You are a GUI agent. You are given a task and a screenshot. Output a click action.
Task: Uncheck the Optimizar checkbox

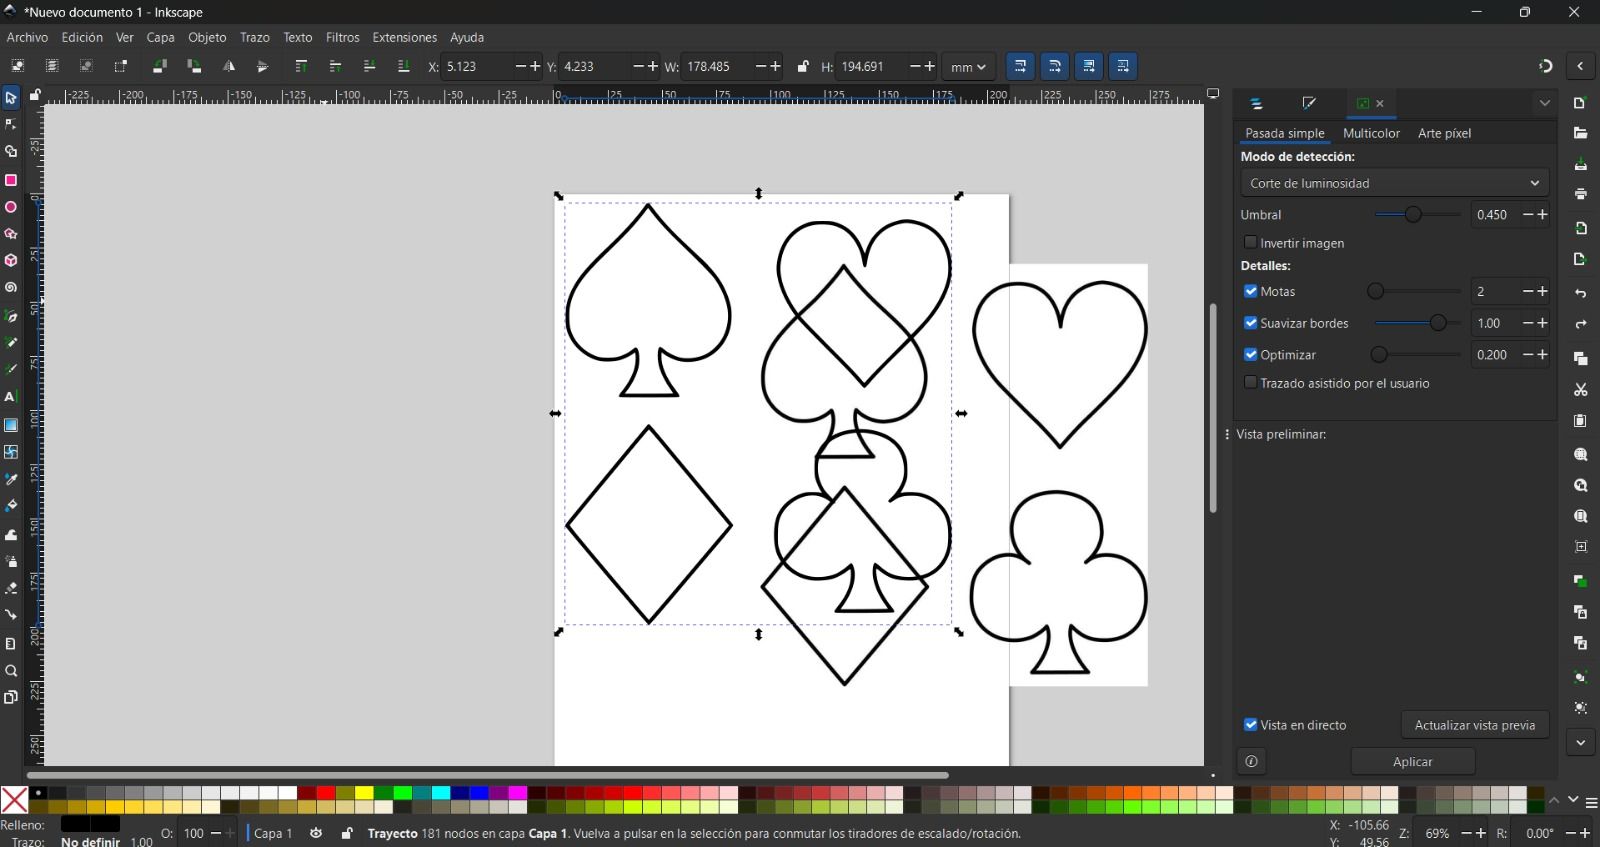coord(1250,354)
